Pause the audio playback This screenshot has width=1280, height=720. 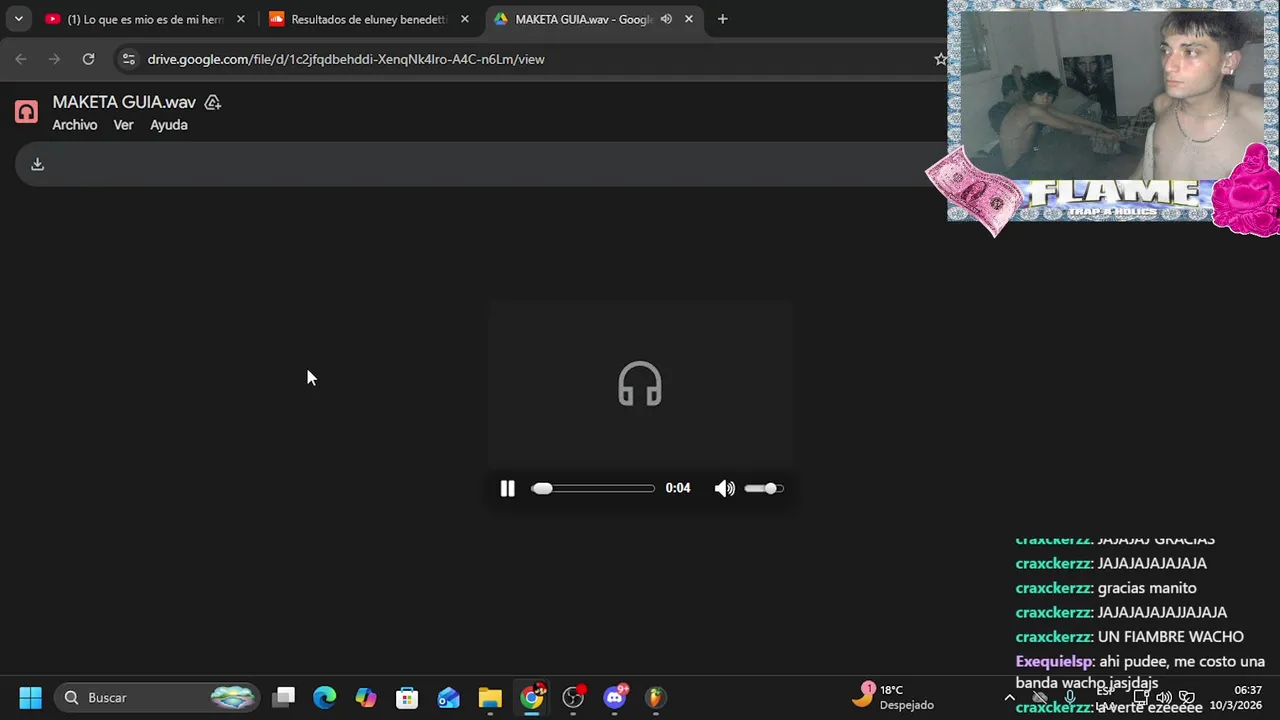pyautogui.click(x=507, y=488)
